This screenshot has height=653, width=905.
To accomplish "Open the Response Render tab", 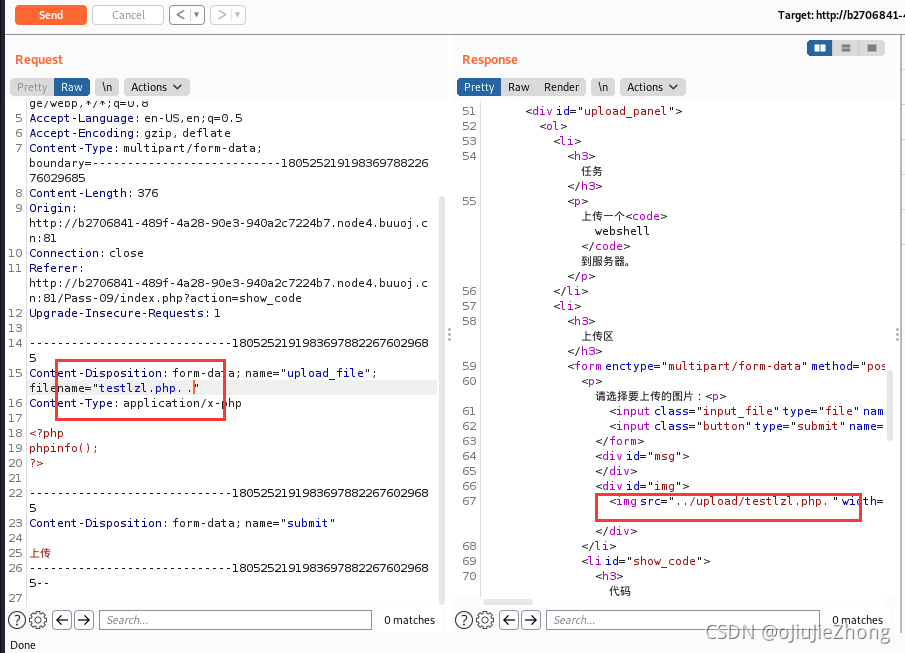I will pos(561,87).
